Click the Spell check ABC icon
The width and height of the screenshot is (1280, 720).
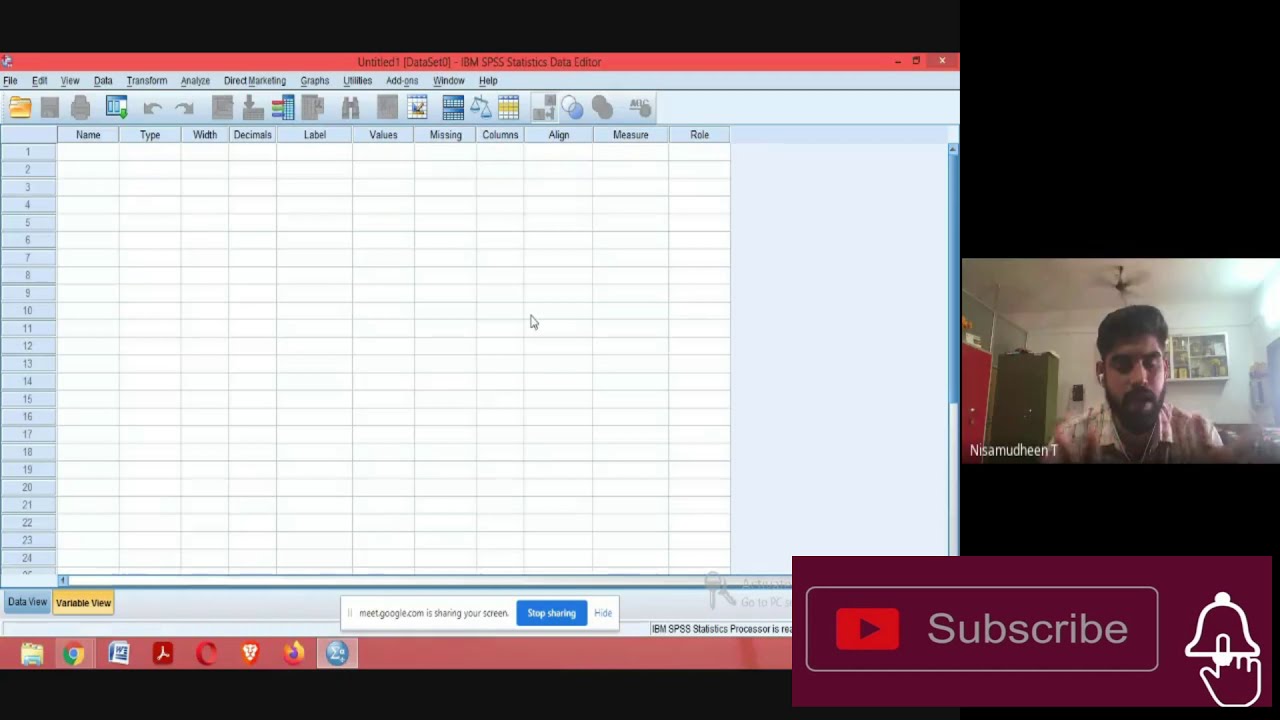[640, 107]
